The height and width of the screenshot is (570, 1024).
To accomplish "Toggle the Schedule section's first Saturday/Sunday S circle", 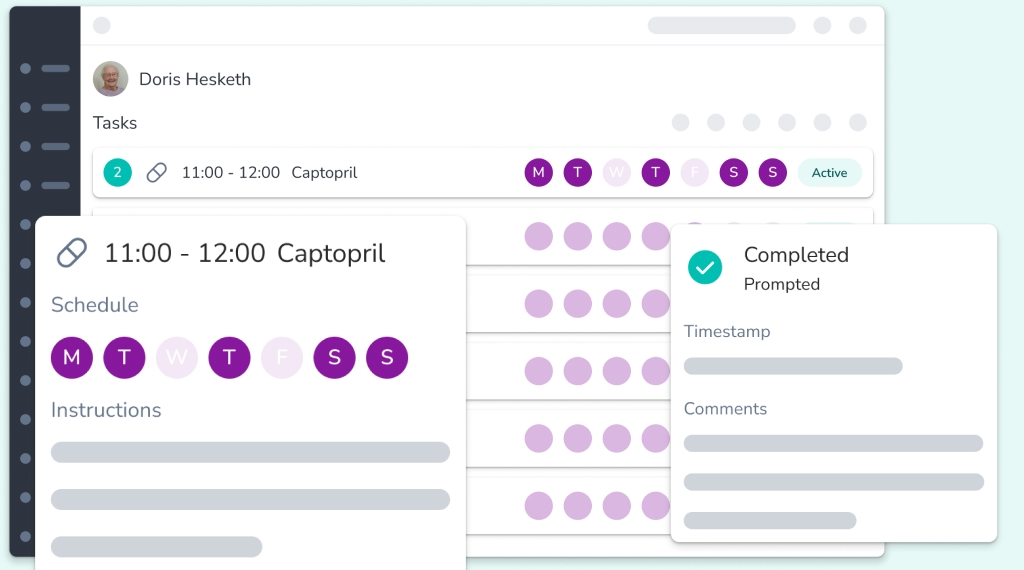I will 334,358.
